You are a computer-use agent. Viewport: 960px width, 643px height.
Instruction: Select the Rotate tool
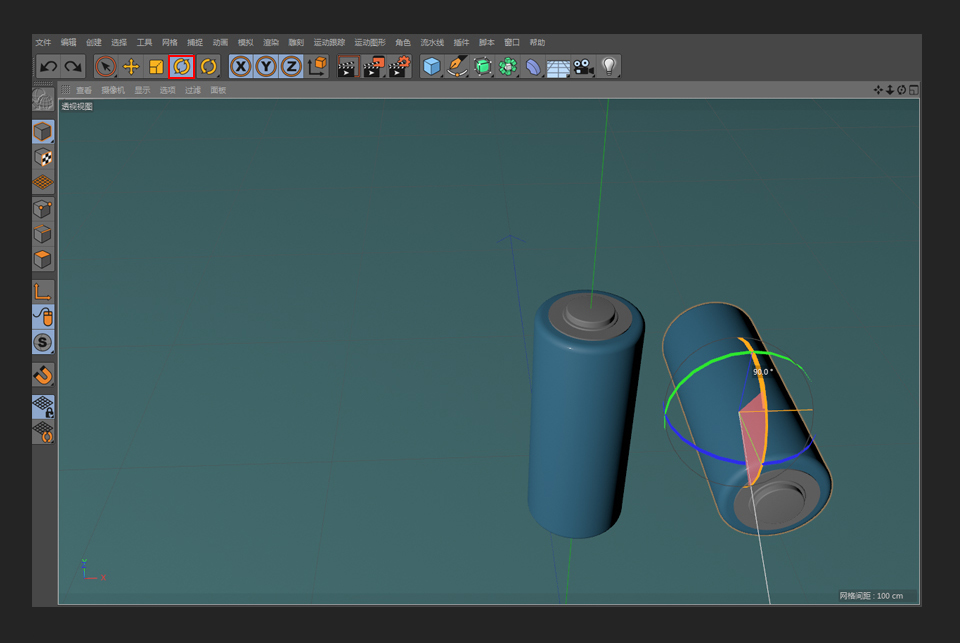click(181, 66)
